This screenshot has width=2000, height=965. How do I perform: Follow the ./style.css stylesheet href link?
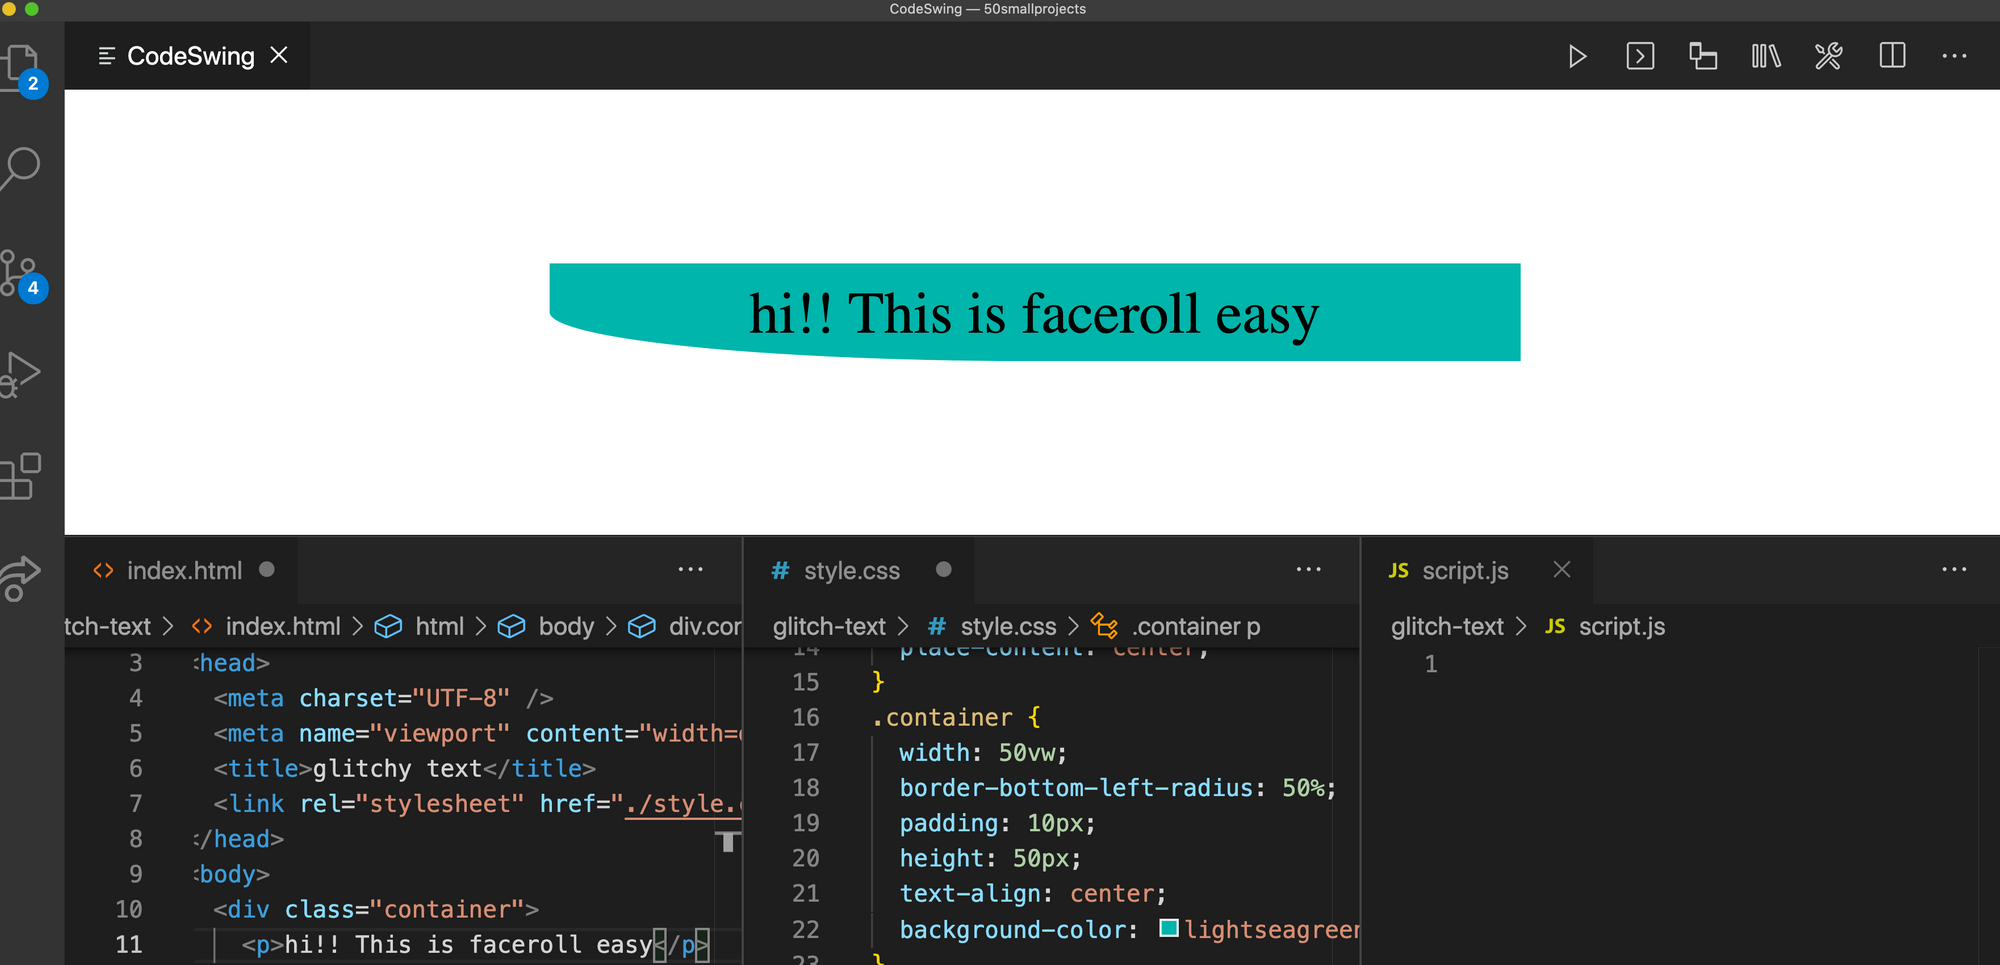[x=683, y=804]
